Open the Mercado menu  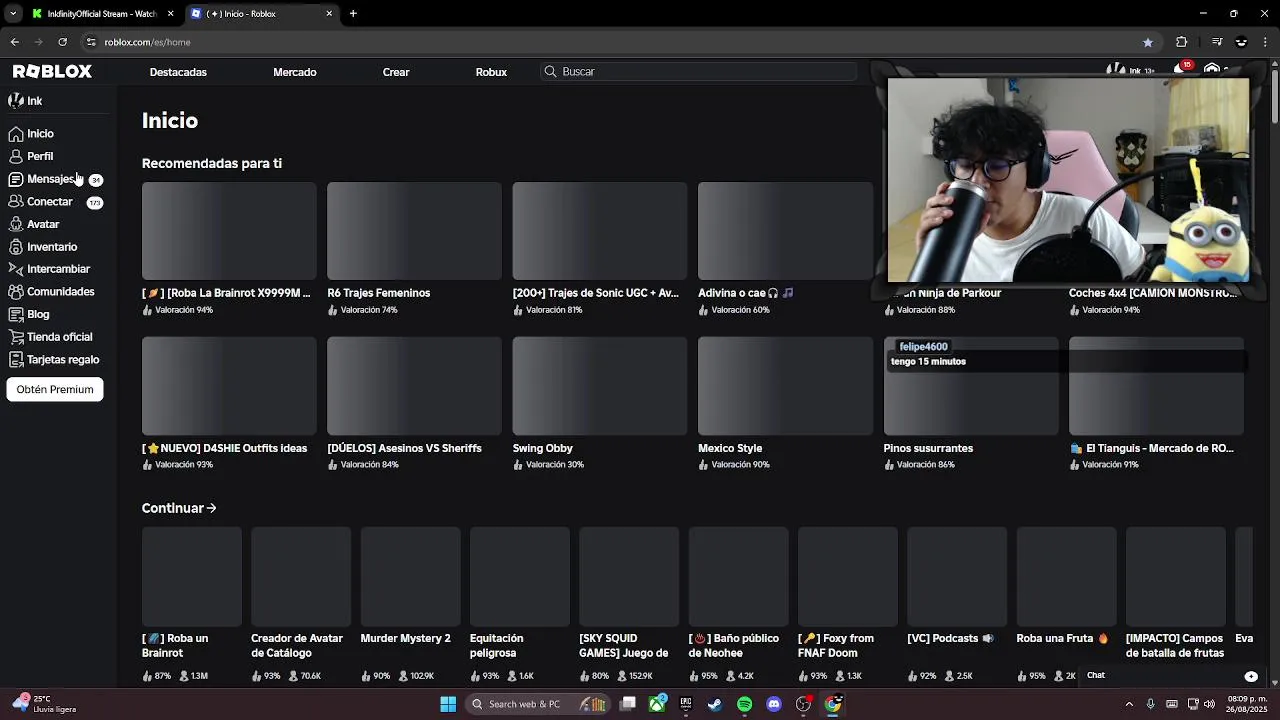295,72
